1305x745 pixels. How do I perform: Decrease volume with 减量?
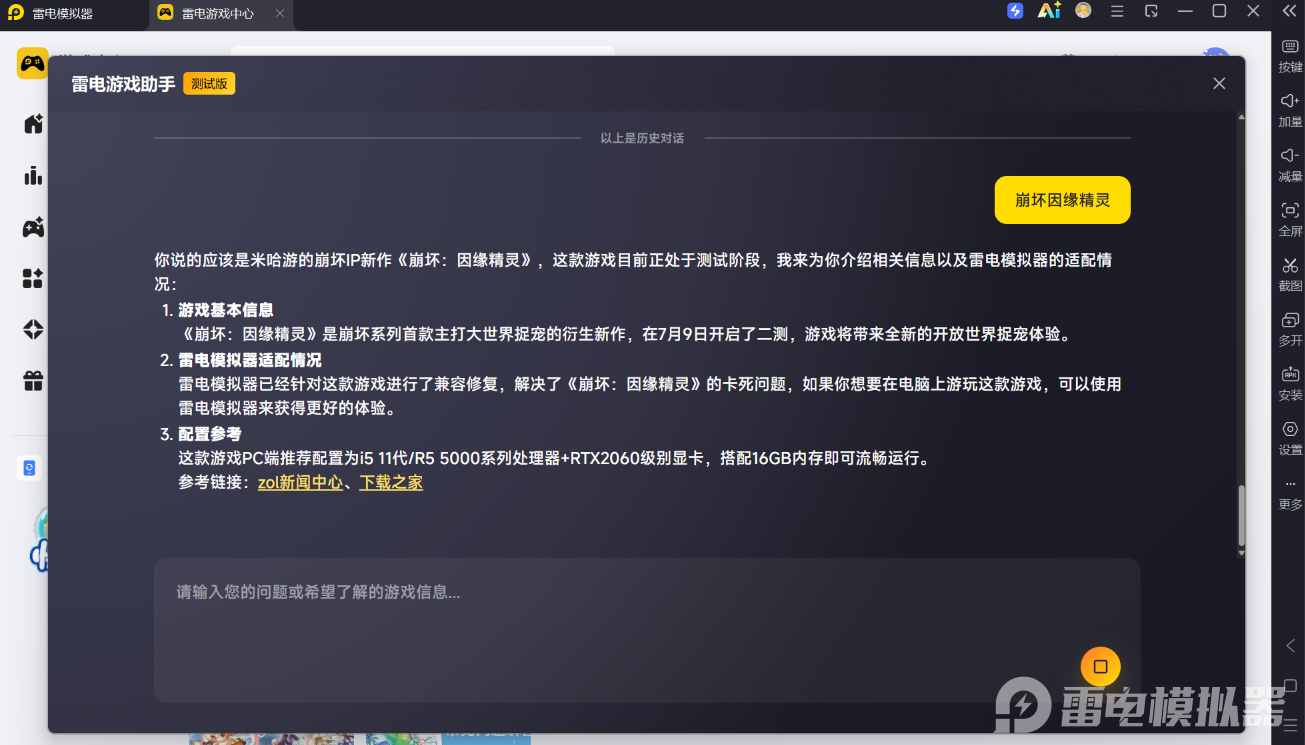coord(1290,165)
